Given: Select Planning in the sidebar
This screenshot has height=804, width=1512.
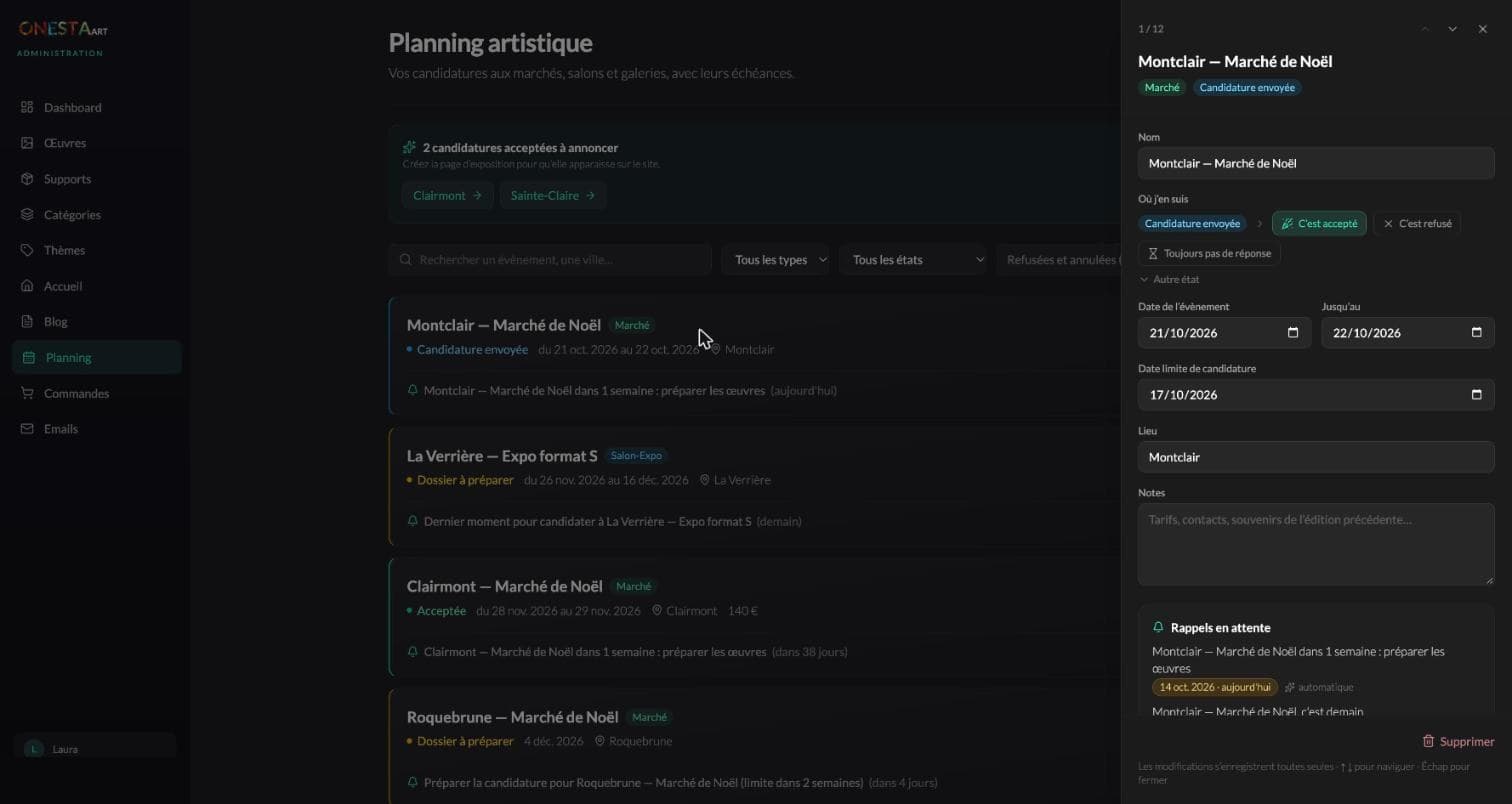Looking at the screenshot, I should tap(97, 357).
